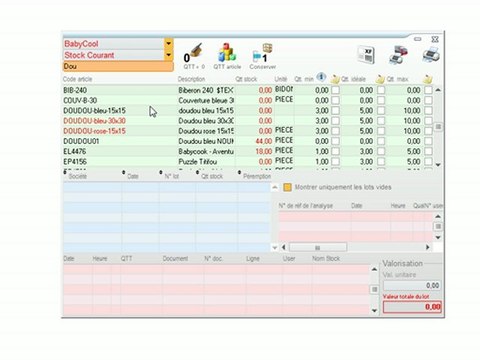Tick Qt. min checkbox in DOUDOU01 row
Viewport: 480px width, 360px height.
click(336, 141)
